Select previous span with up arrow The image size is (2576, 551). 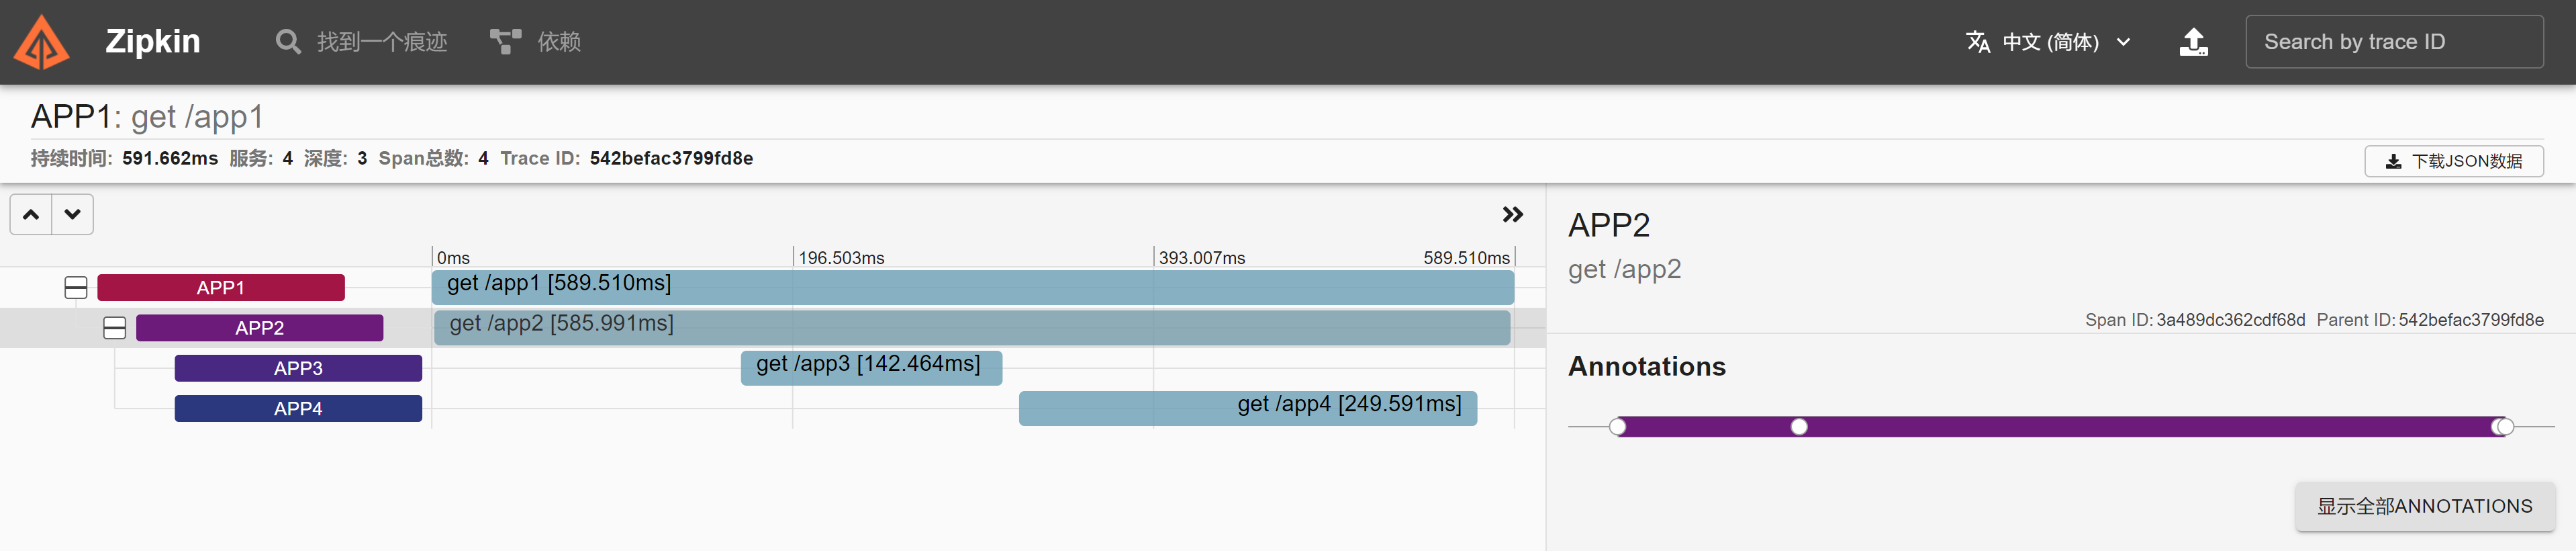(x=31, y=214)
